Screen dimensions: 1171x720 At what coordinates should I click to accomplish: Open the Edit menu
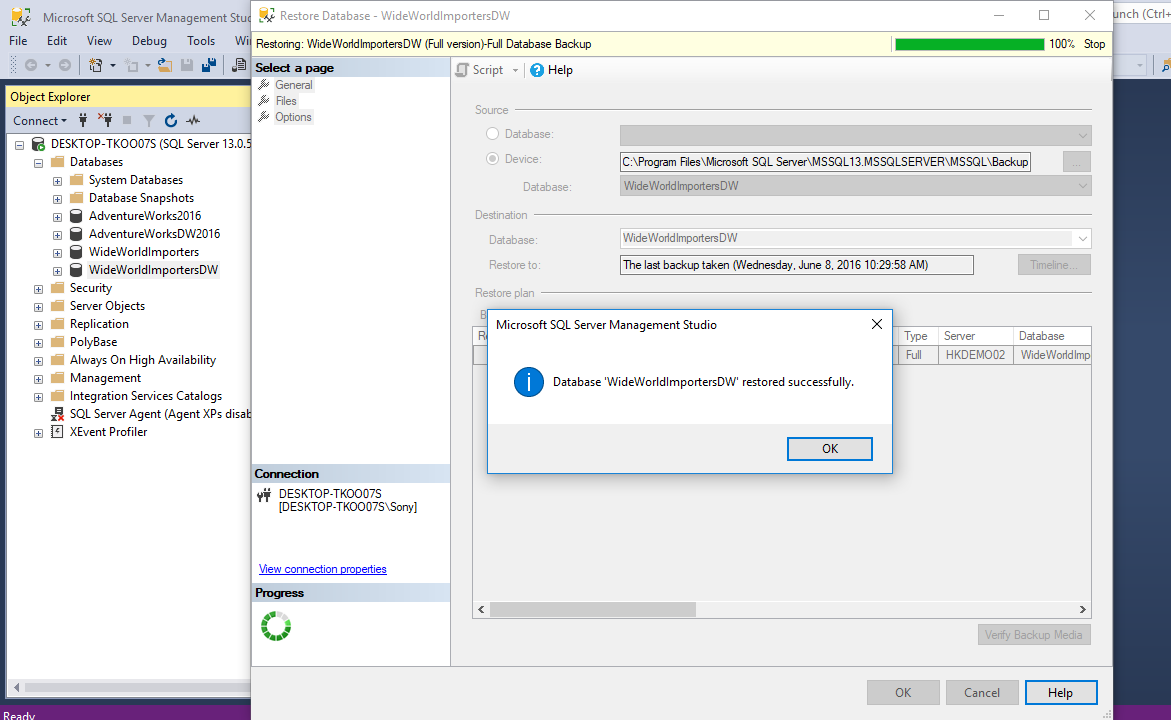[x=57, y=41]
